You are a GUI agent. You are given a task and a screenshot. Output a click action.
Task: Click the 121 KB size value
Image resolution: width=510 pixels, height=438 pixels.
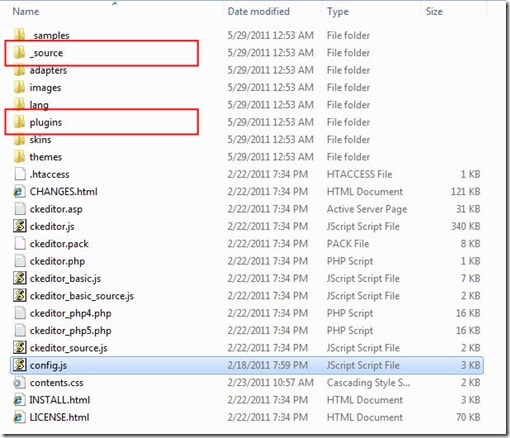pos(466,191)
